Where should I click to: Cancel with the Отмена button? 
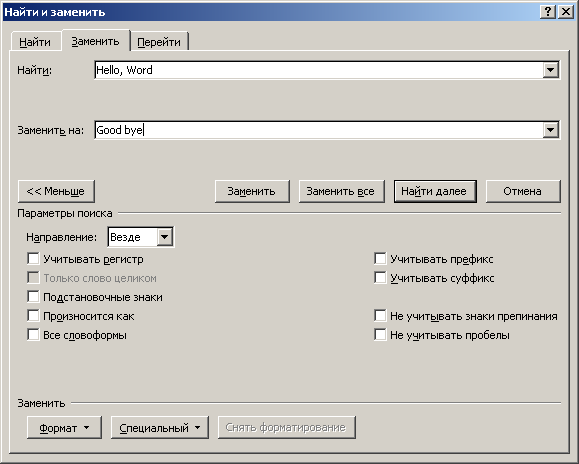523,191
